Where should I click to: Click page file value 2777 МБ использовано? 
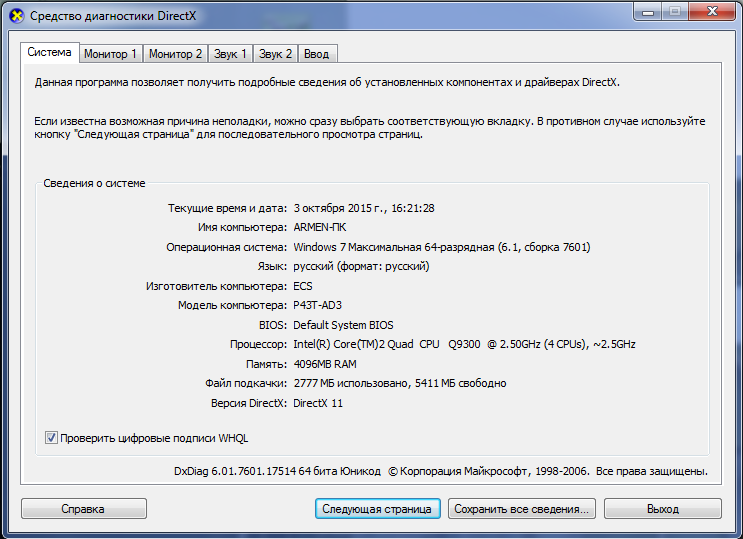pos(353,383)
